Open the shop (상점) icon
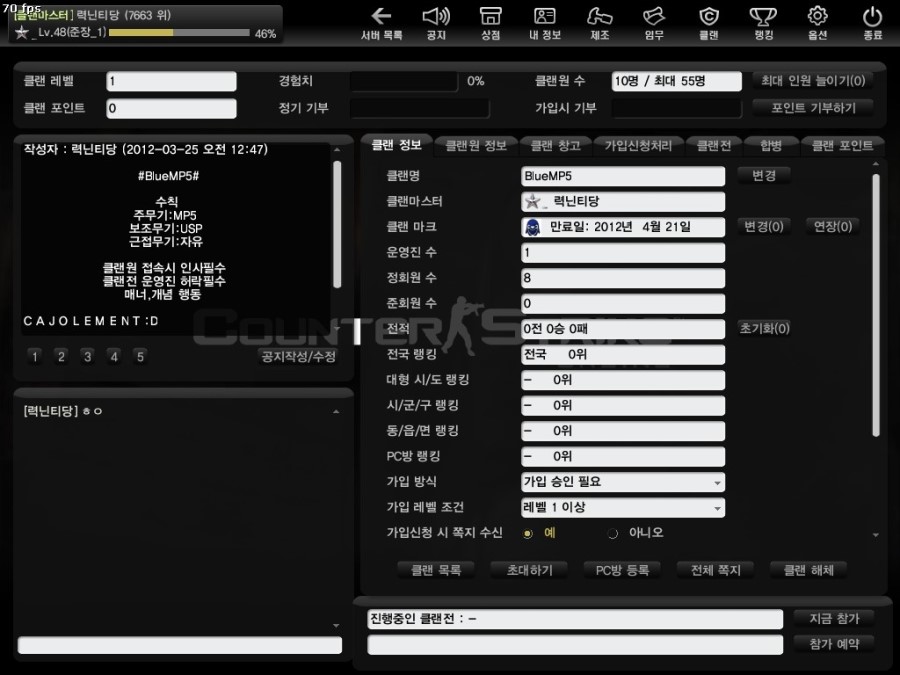900x675 pixels. click(490, 24)
